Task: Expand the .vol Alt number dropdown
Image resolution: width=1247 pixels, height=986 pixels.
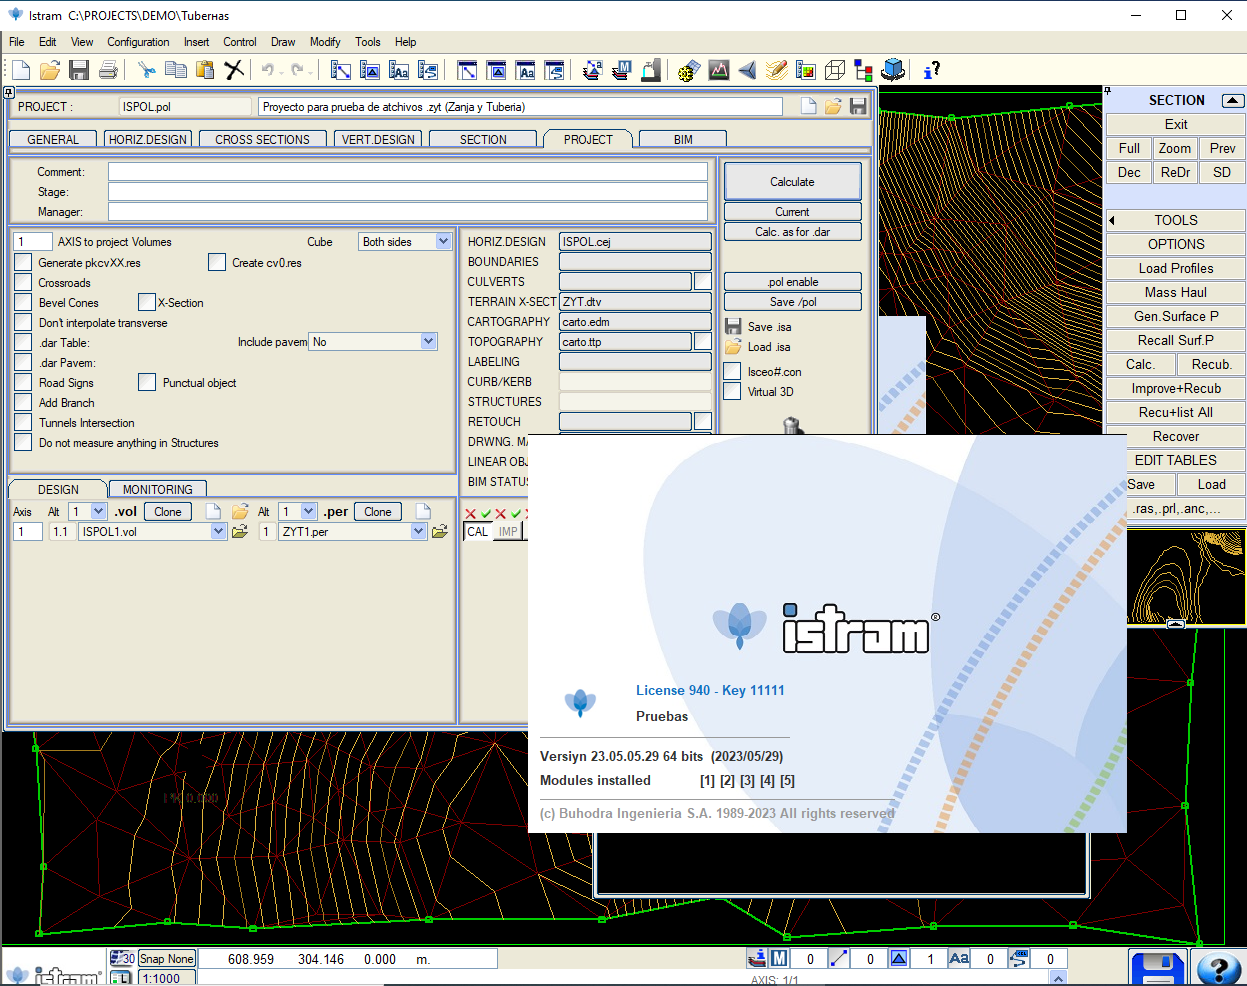Action: pyautogui.click(x=98, y=511)
